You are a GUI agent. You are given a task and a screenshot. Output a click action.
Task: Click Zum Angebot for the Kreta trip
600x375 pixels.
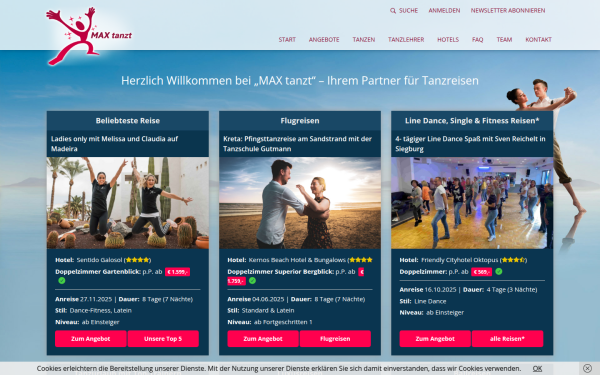point(263,339)
